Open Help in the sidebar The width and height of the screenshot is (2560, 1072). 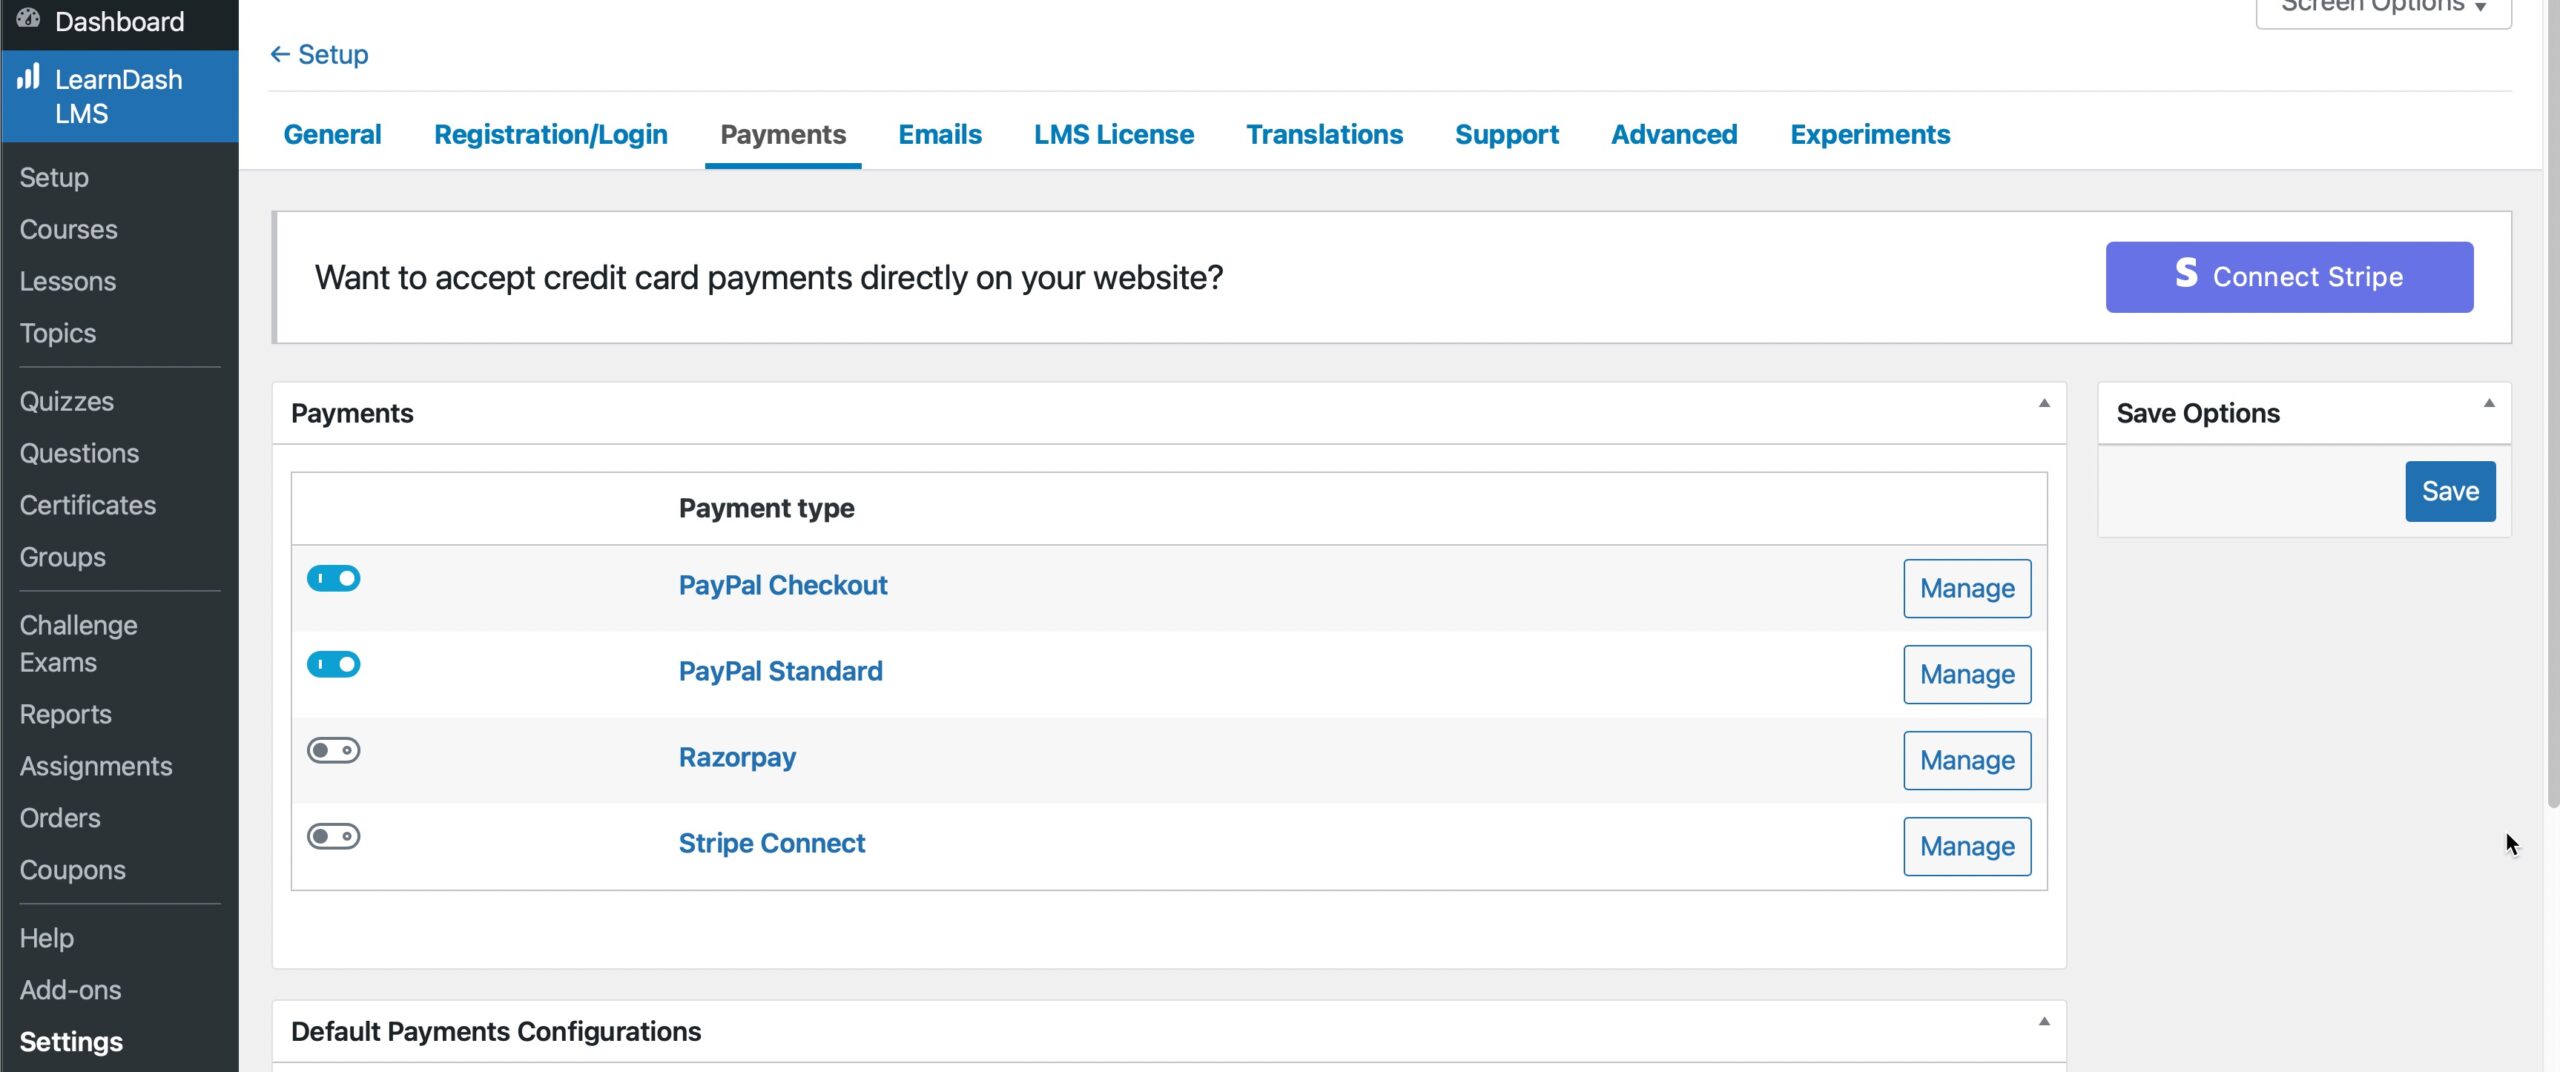pos(46,938)
